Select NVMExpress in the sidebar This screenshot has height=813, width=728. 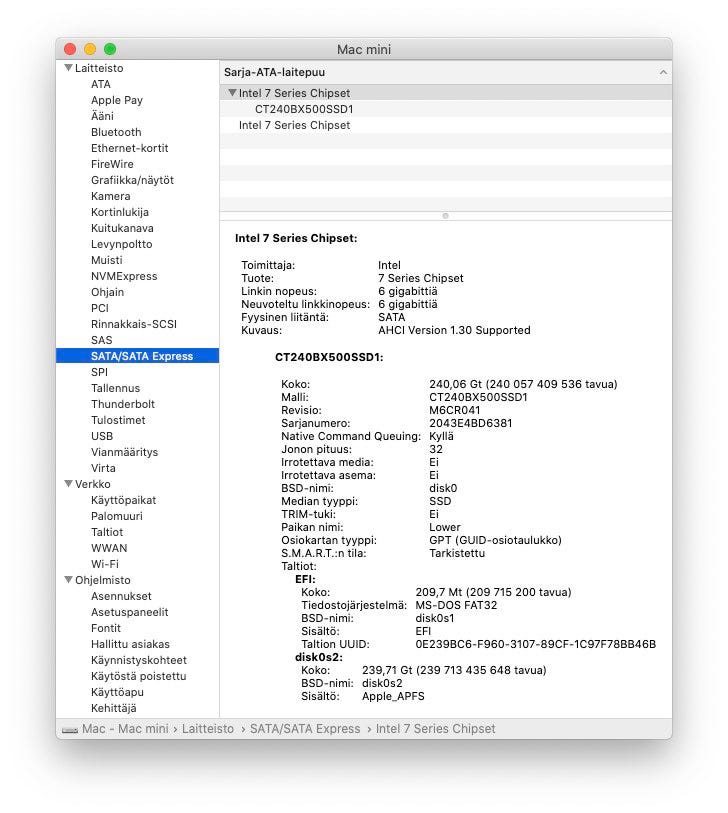coord(124,276)
